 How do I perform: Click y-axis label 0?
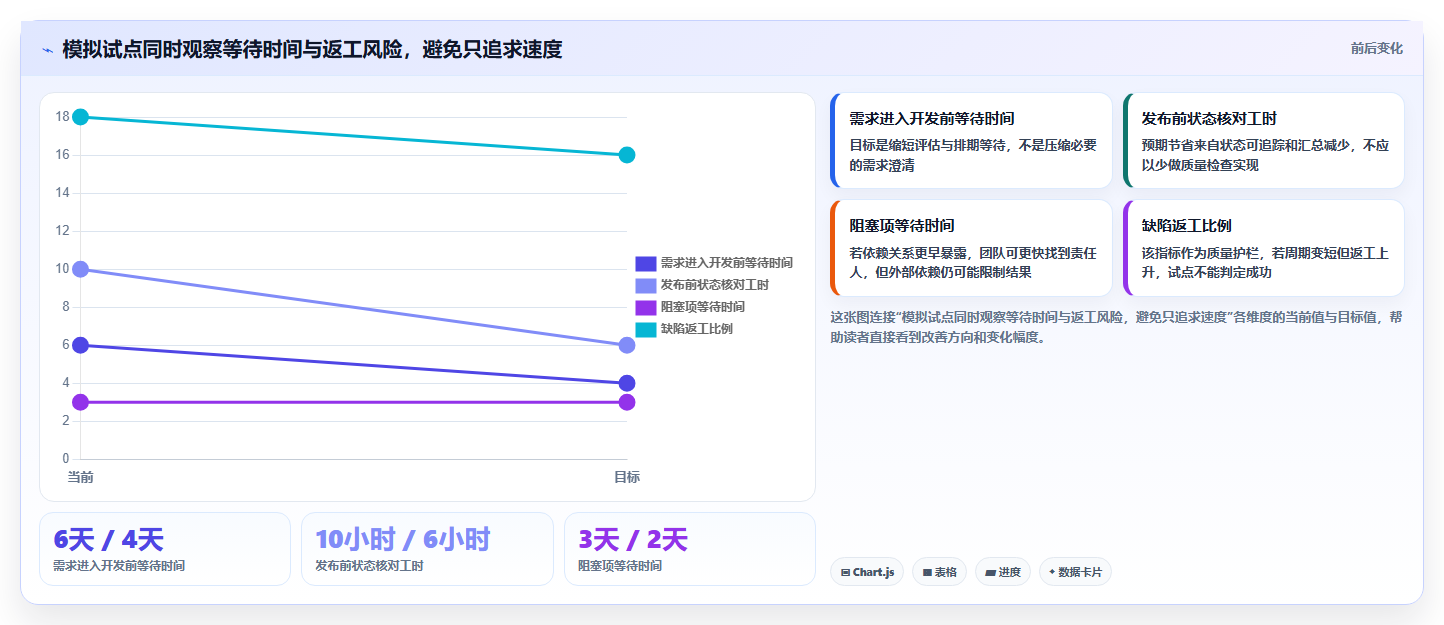[66, 459]
